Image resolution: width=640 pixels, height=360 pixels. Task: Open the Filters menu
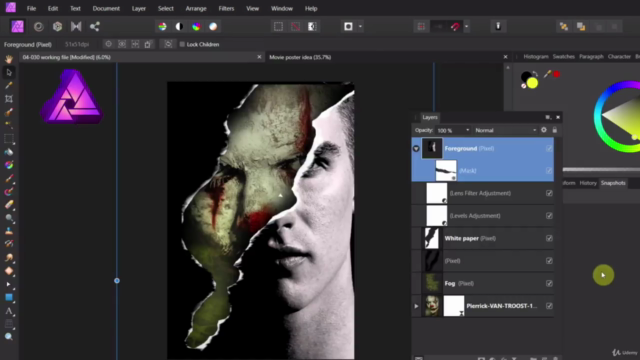click(x=226, y=8)
